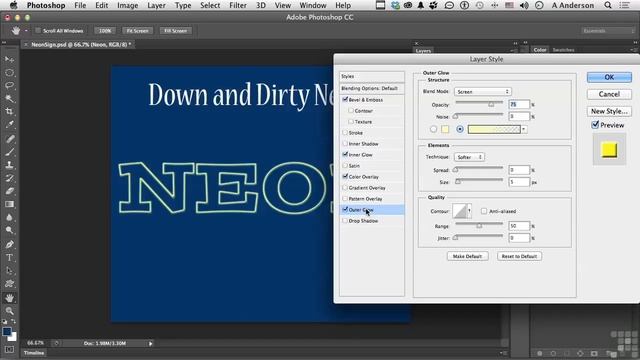Select the Crop tool

[9, 111]
